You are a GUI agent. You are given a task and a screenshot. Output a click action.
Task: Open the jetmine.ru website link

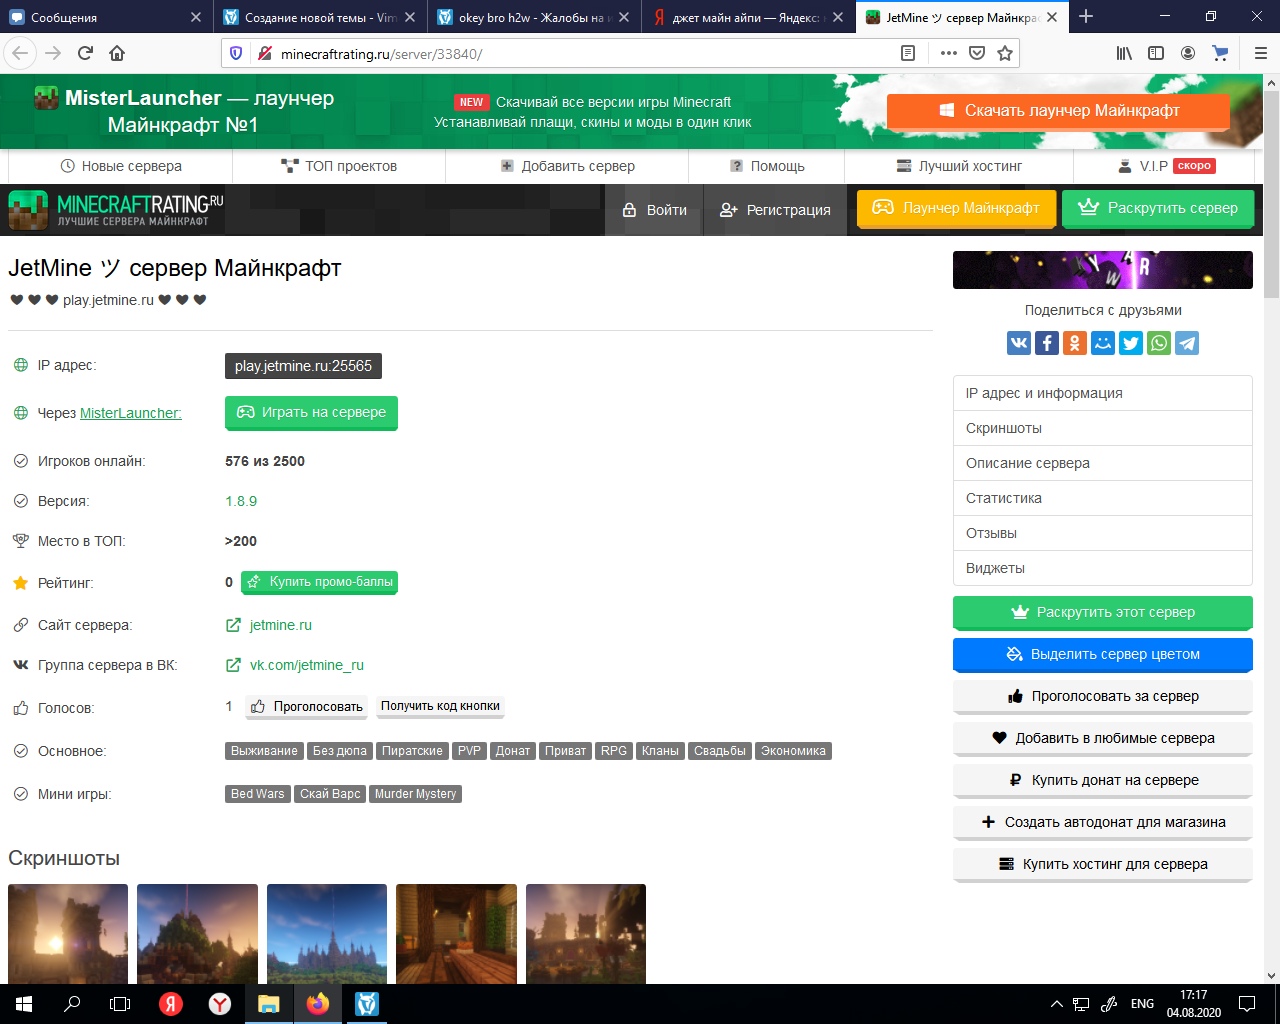pyautogui.click(x=280, y=625)
